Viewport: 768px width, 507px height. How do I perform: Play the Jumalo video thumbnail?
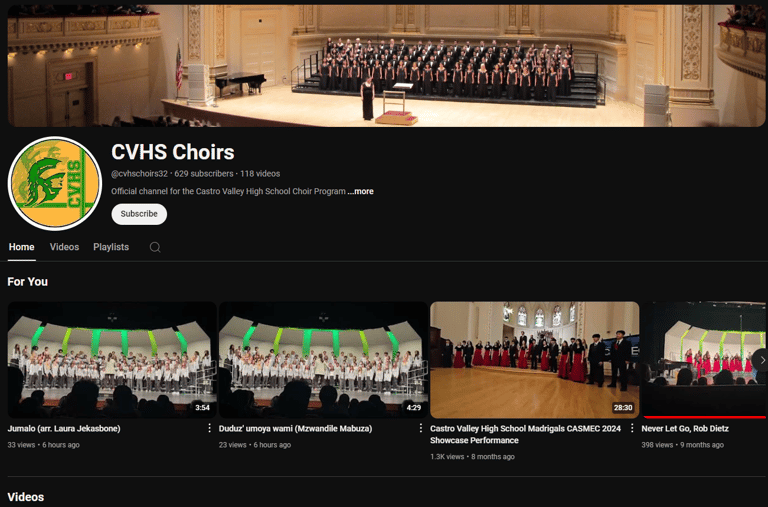pyautogui.click(x=112, y=360)
